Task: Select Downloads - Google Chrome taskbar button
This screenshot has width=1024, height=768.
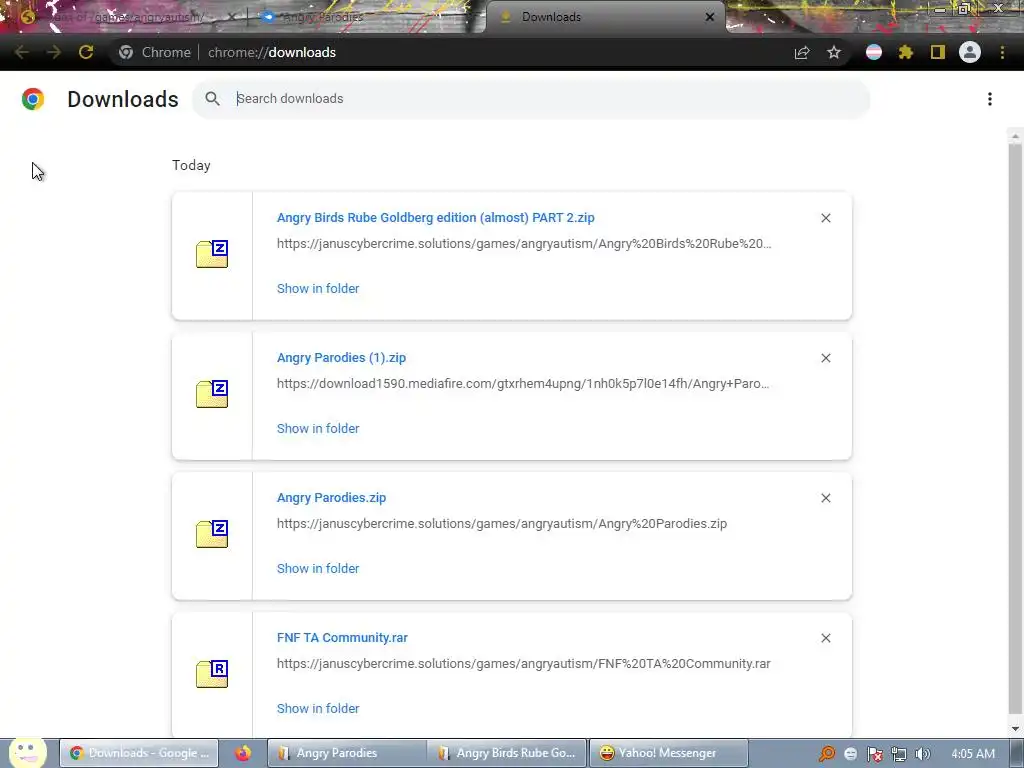Action: coord(139,753)
